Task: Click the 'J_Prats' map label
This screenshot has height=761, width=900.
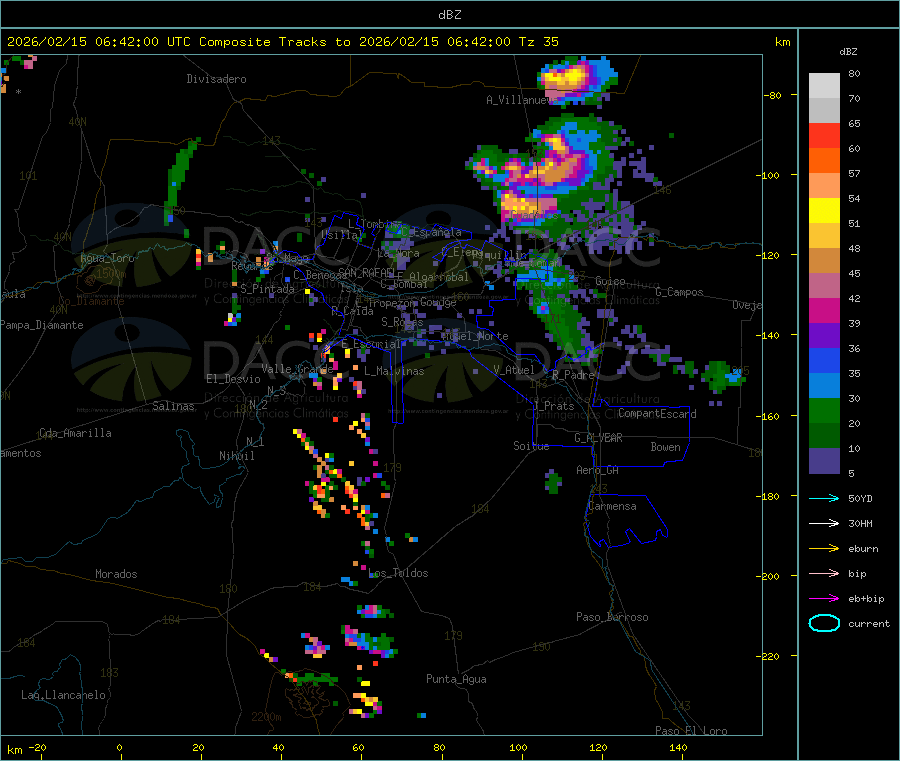Action: tap(554, 406)
